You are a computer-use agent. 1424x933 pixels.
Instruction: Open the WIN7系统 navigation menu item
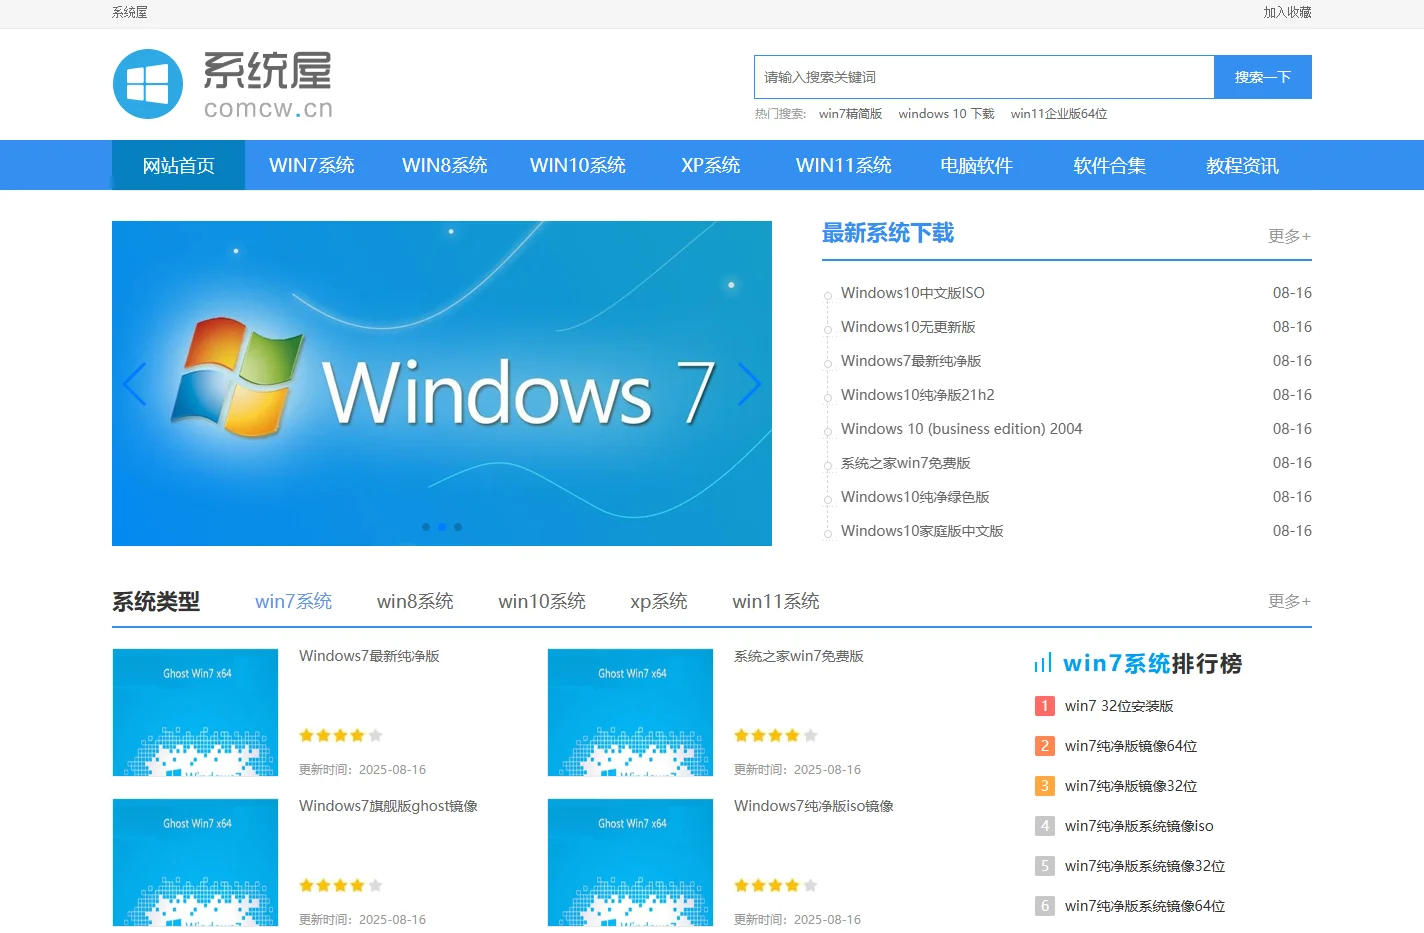pos(311,165)
